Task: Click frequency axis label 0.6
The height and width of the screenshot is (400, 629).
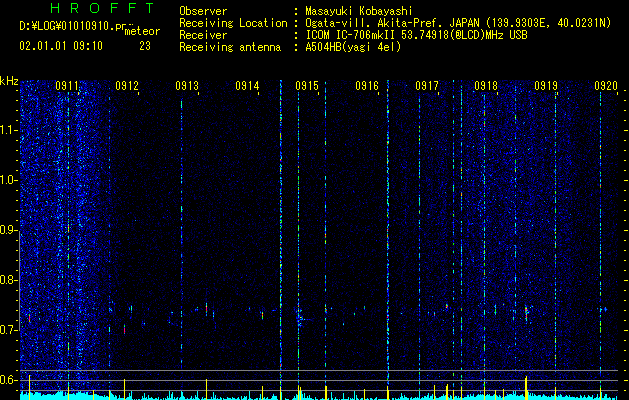Action: (9, 380)
